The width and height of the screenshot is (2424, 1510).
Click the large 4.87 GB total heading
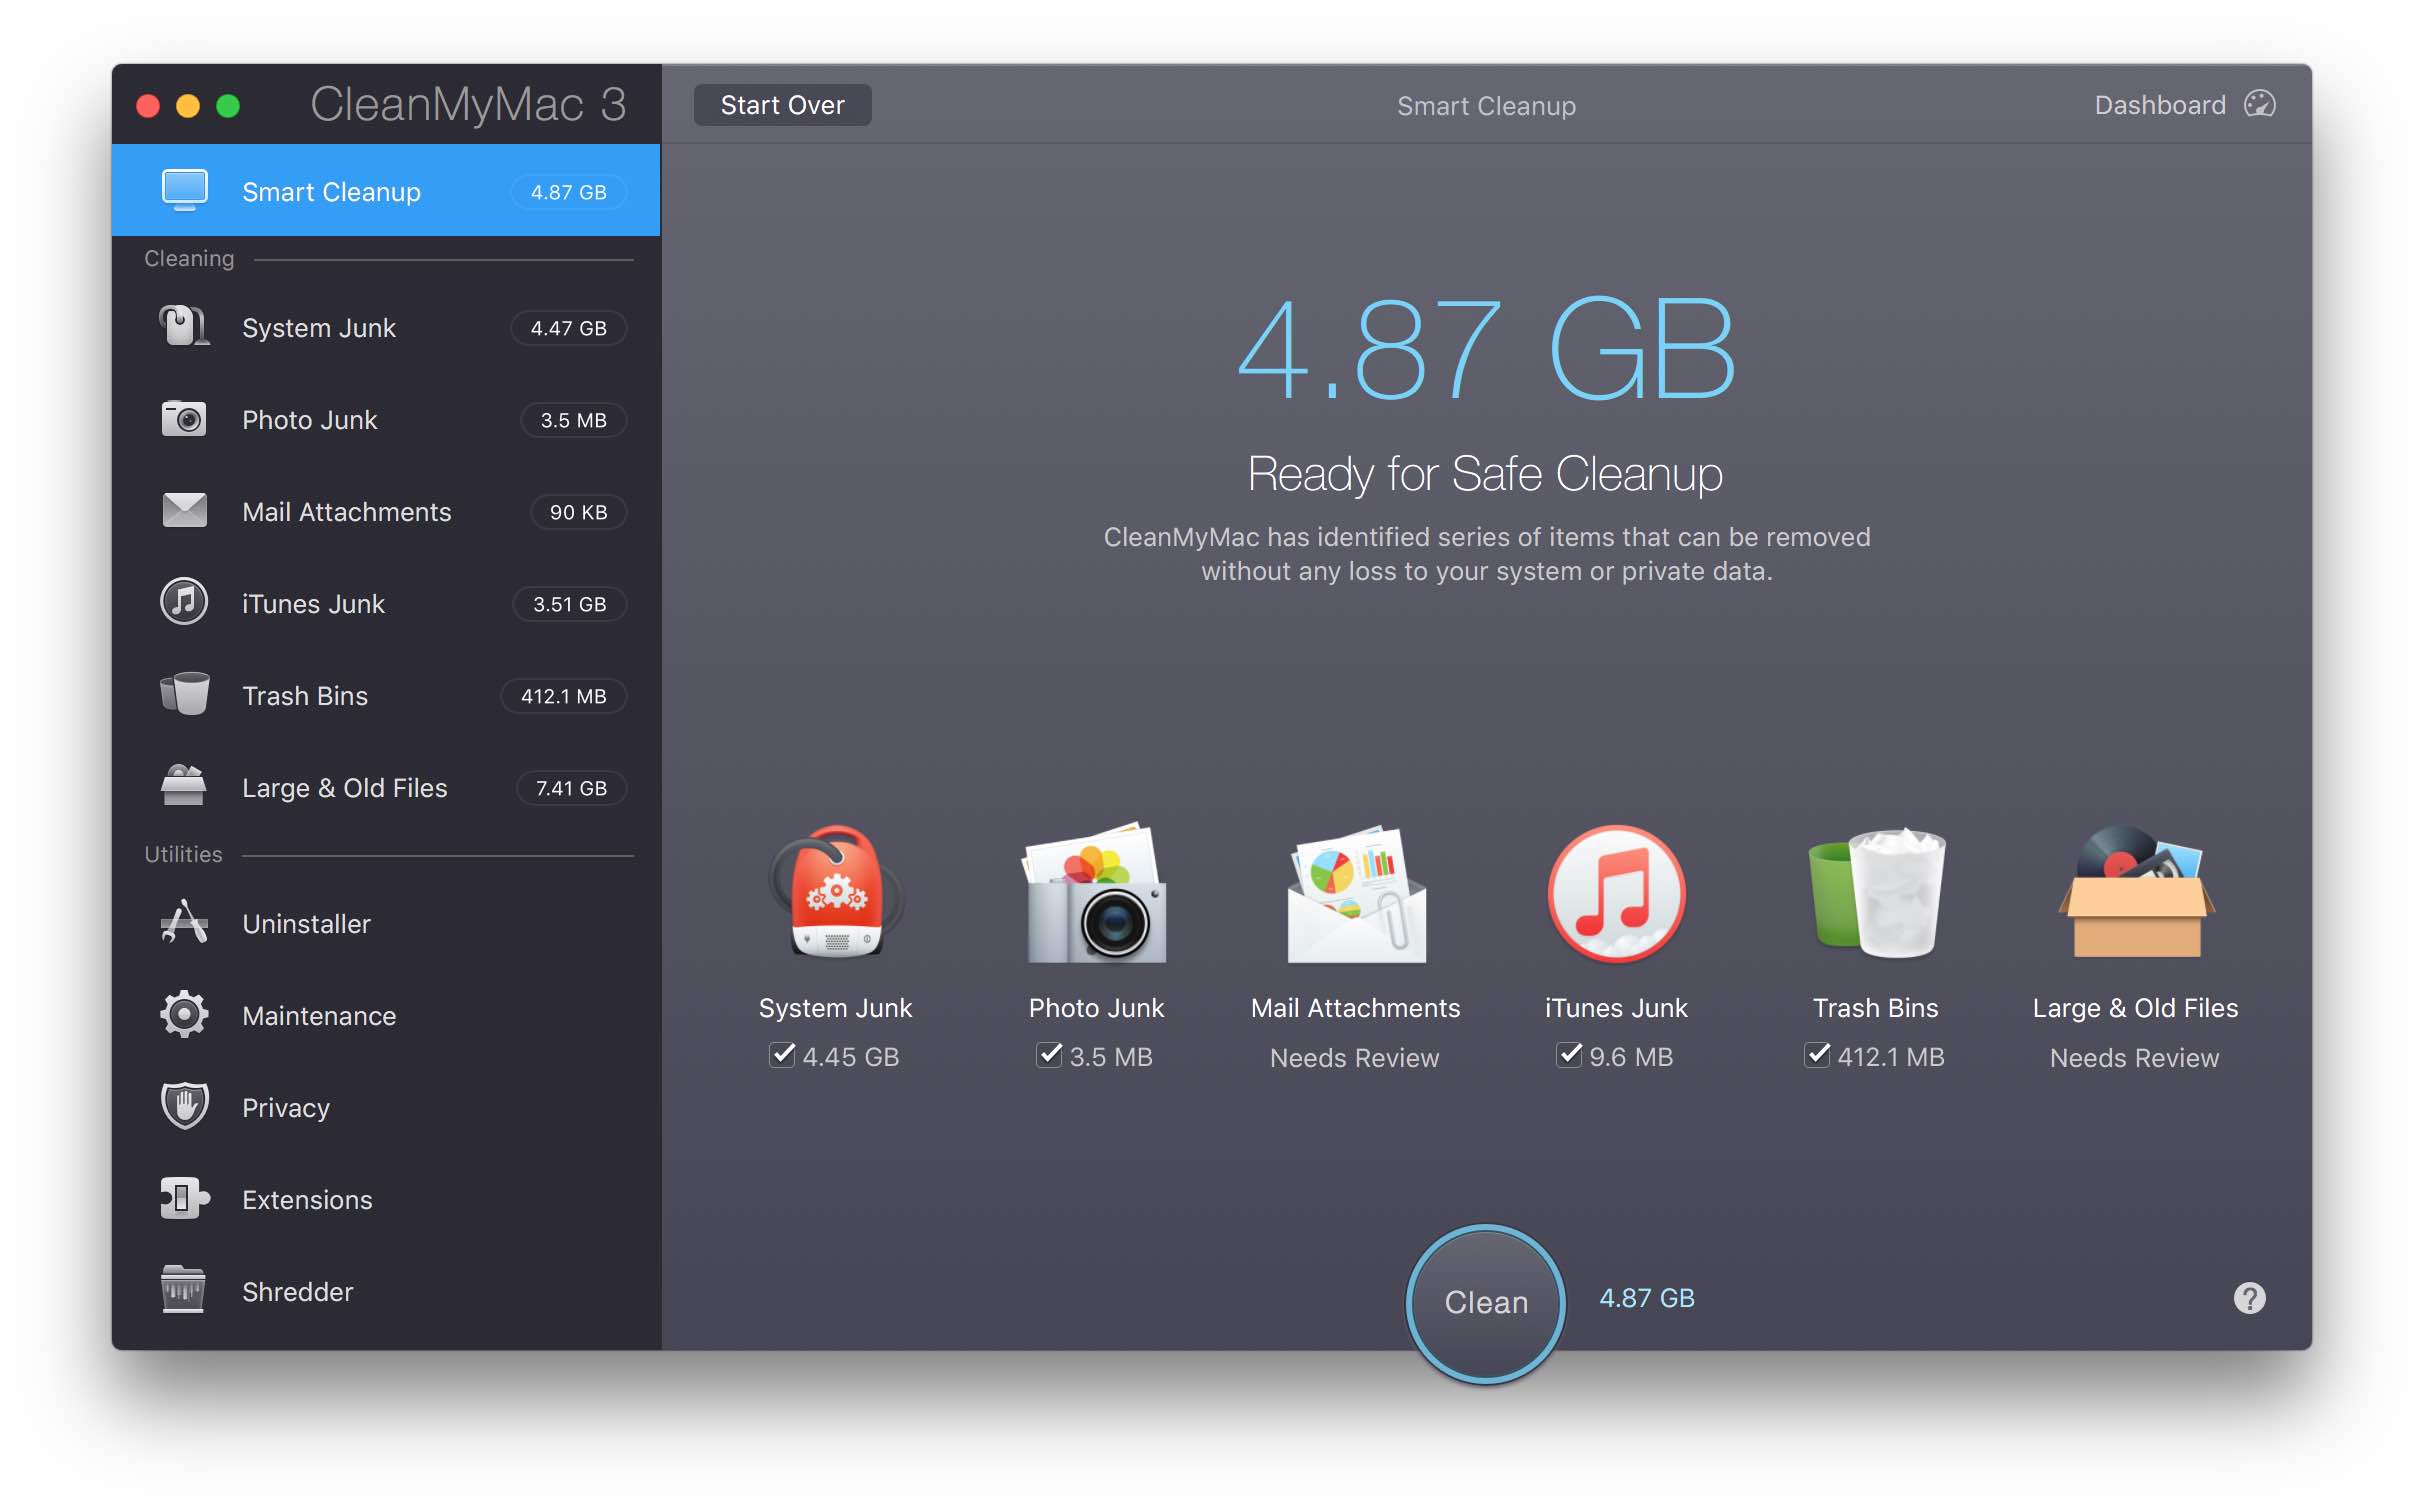point(1486,349)
